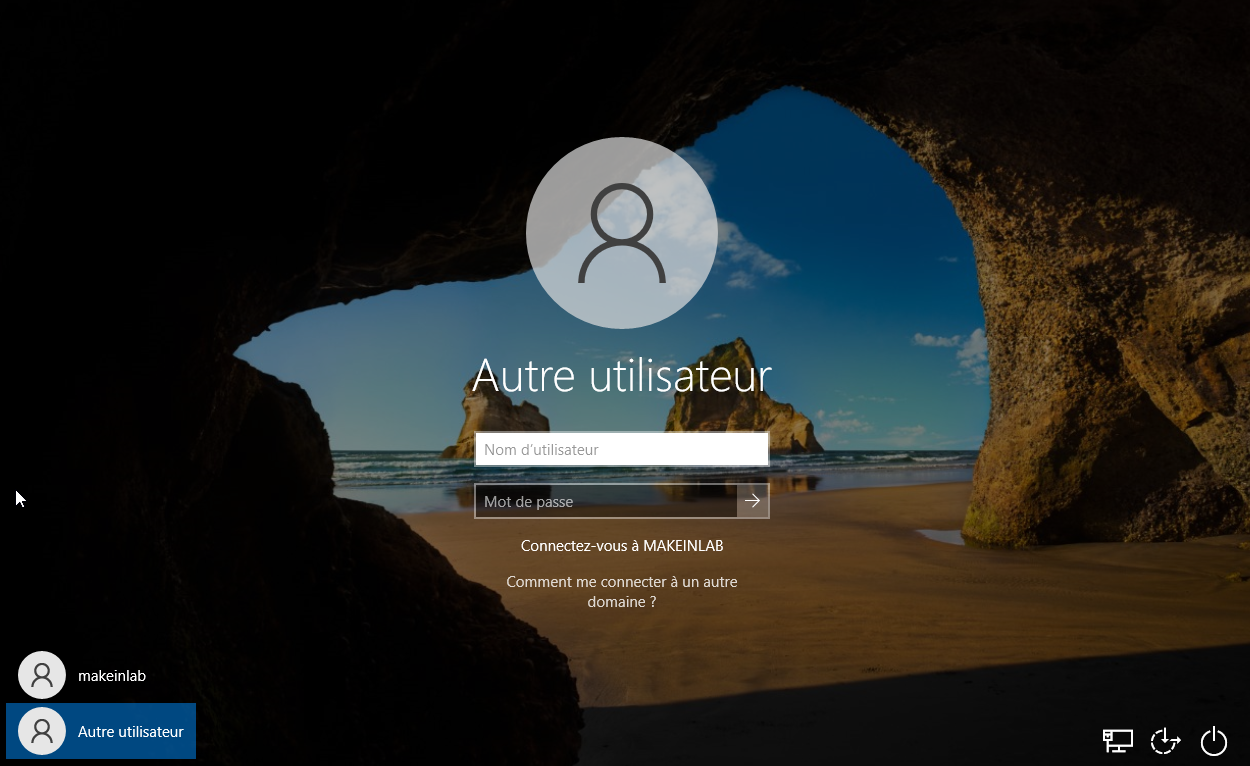
Task: Select the Autre utilisateur account entry label
Action: [x=131, y=732]
